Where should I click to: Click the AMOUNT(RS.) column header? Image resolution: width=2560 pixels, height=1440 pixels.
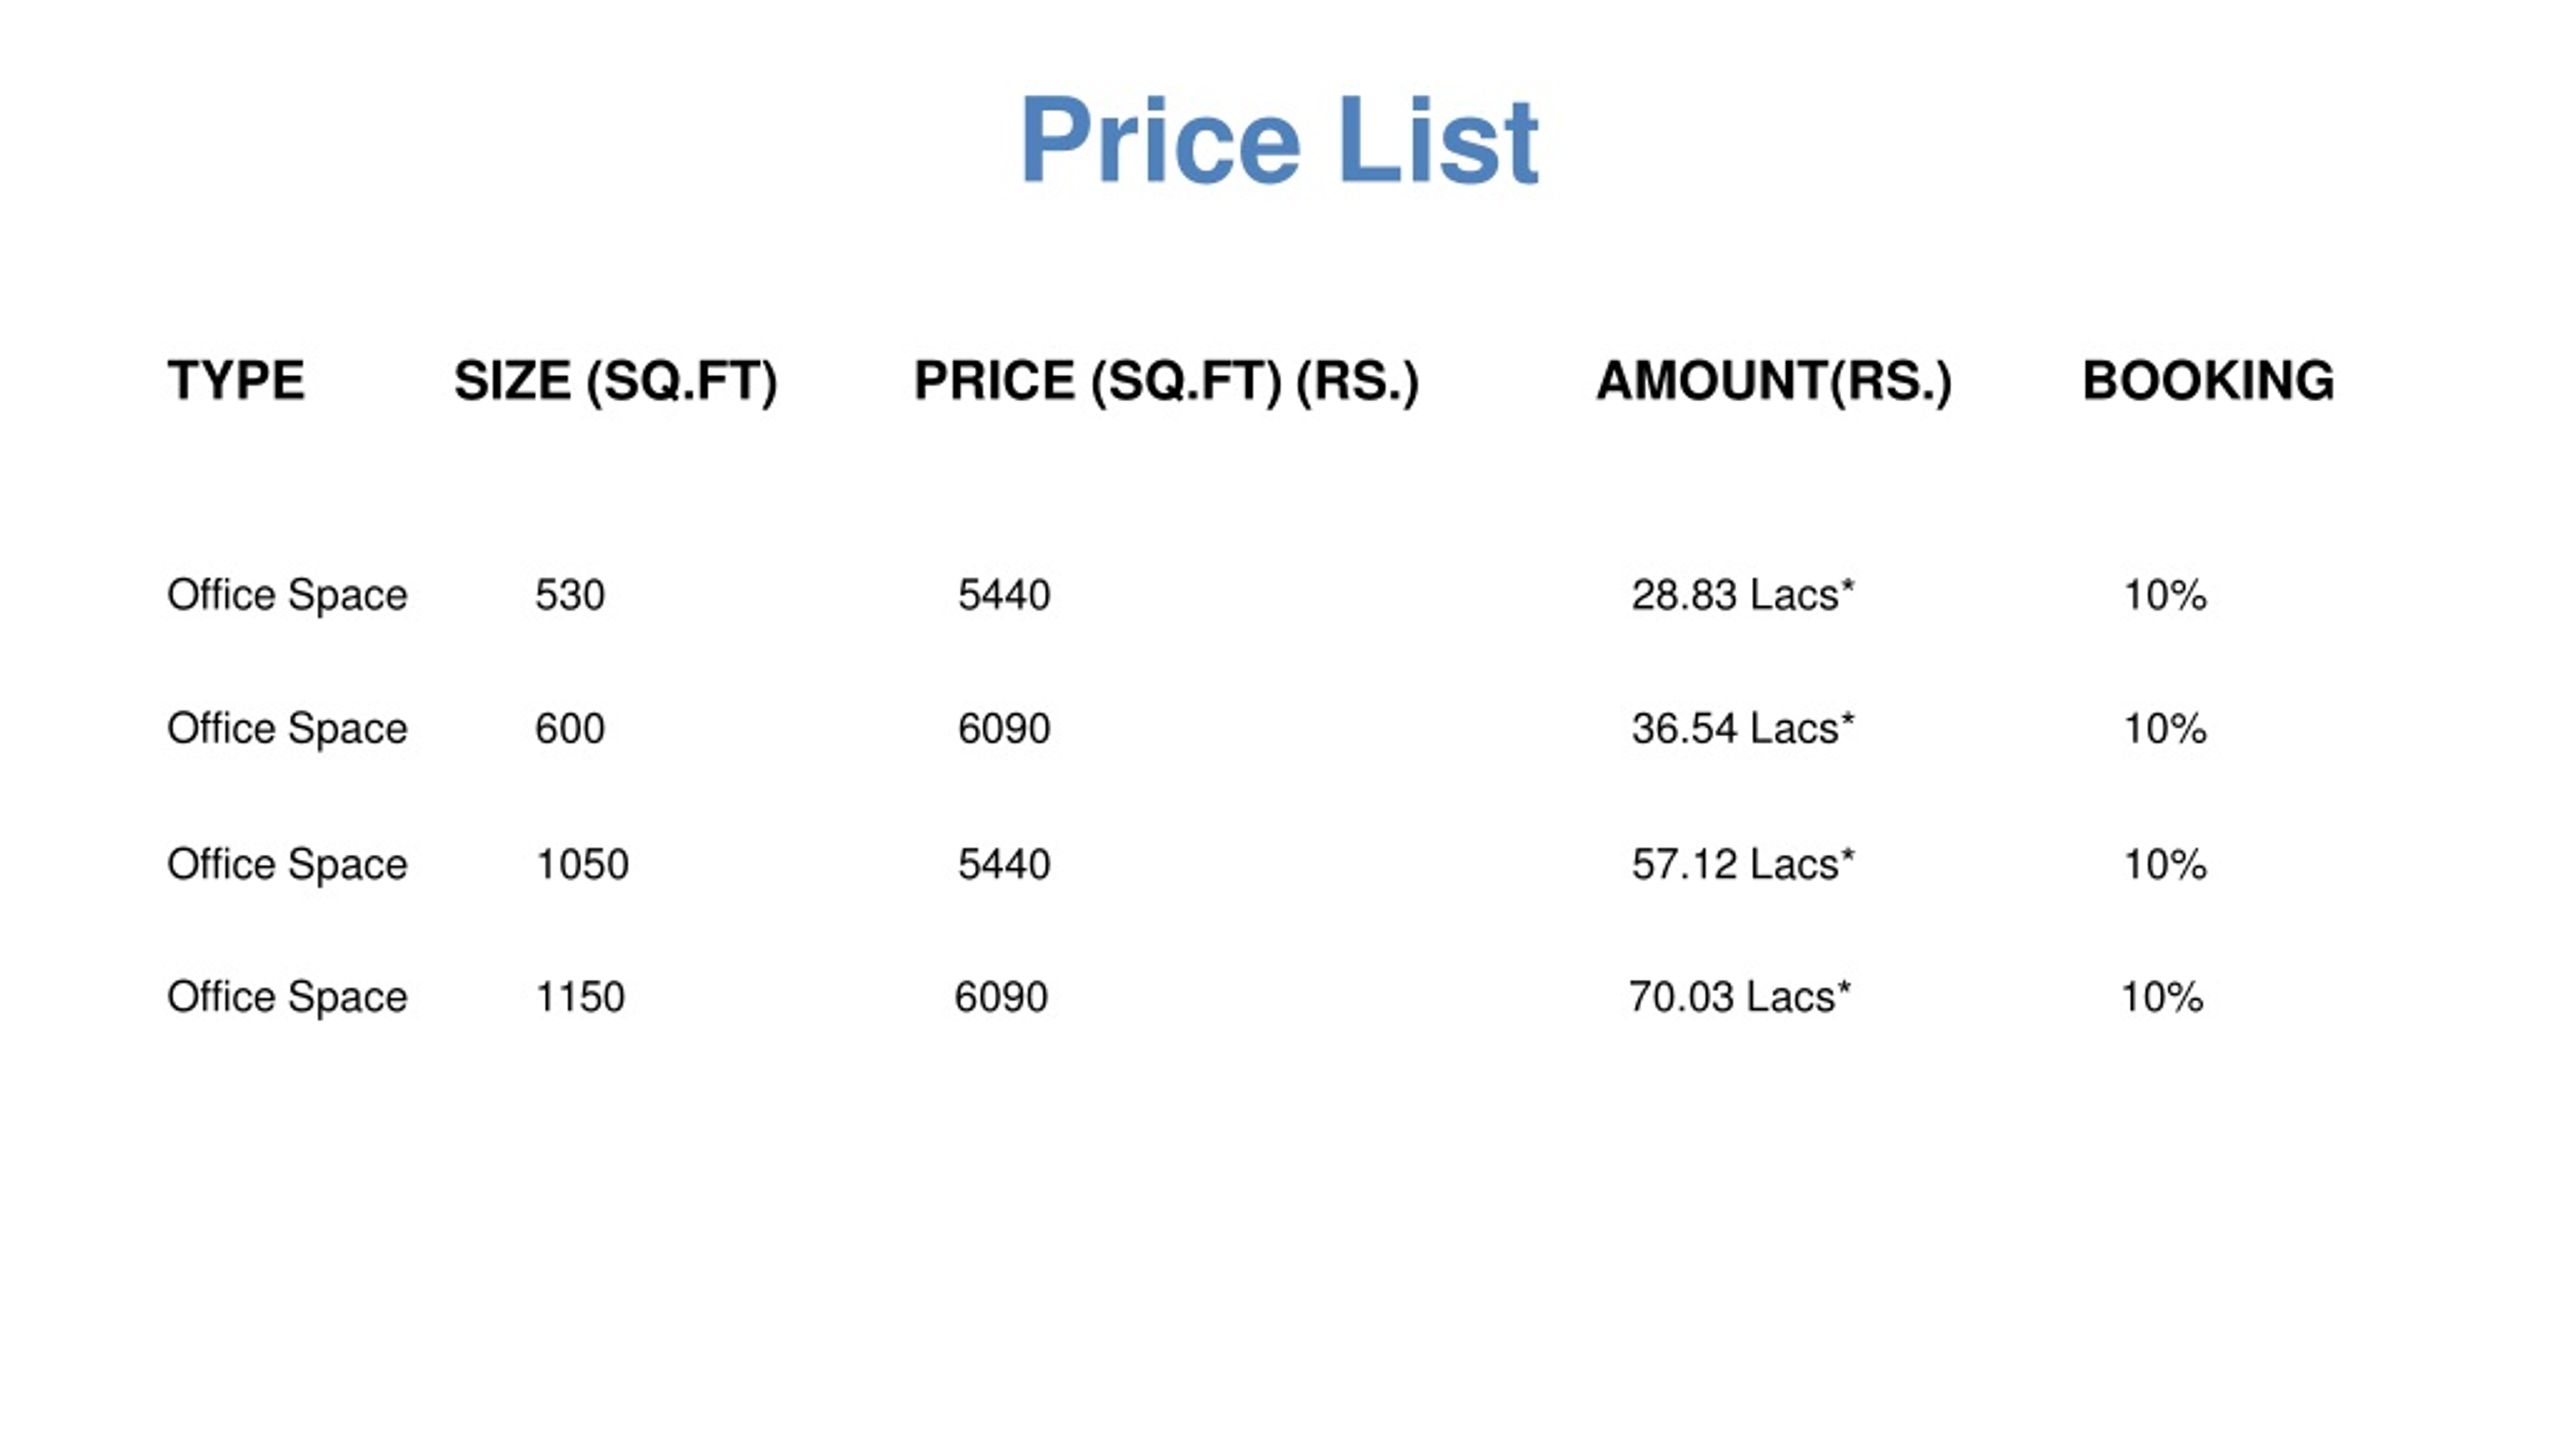pyautogui.click(x=1773, y=382)
